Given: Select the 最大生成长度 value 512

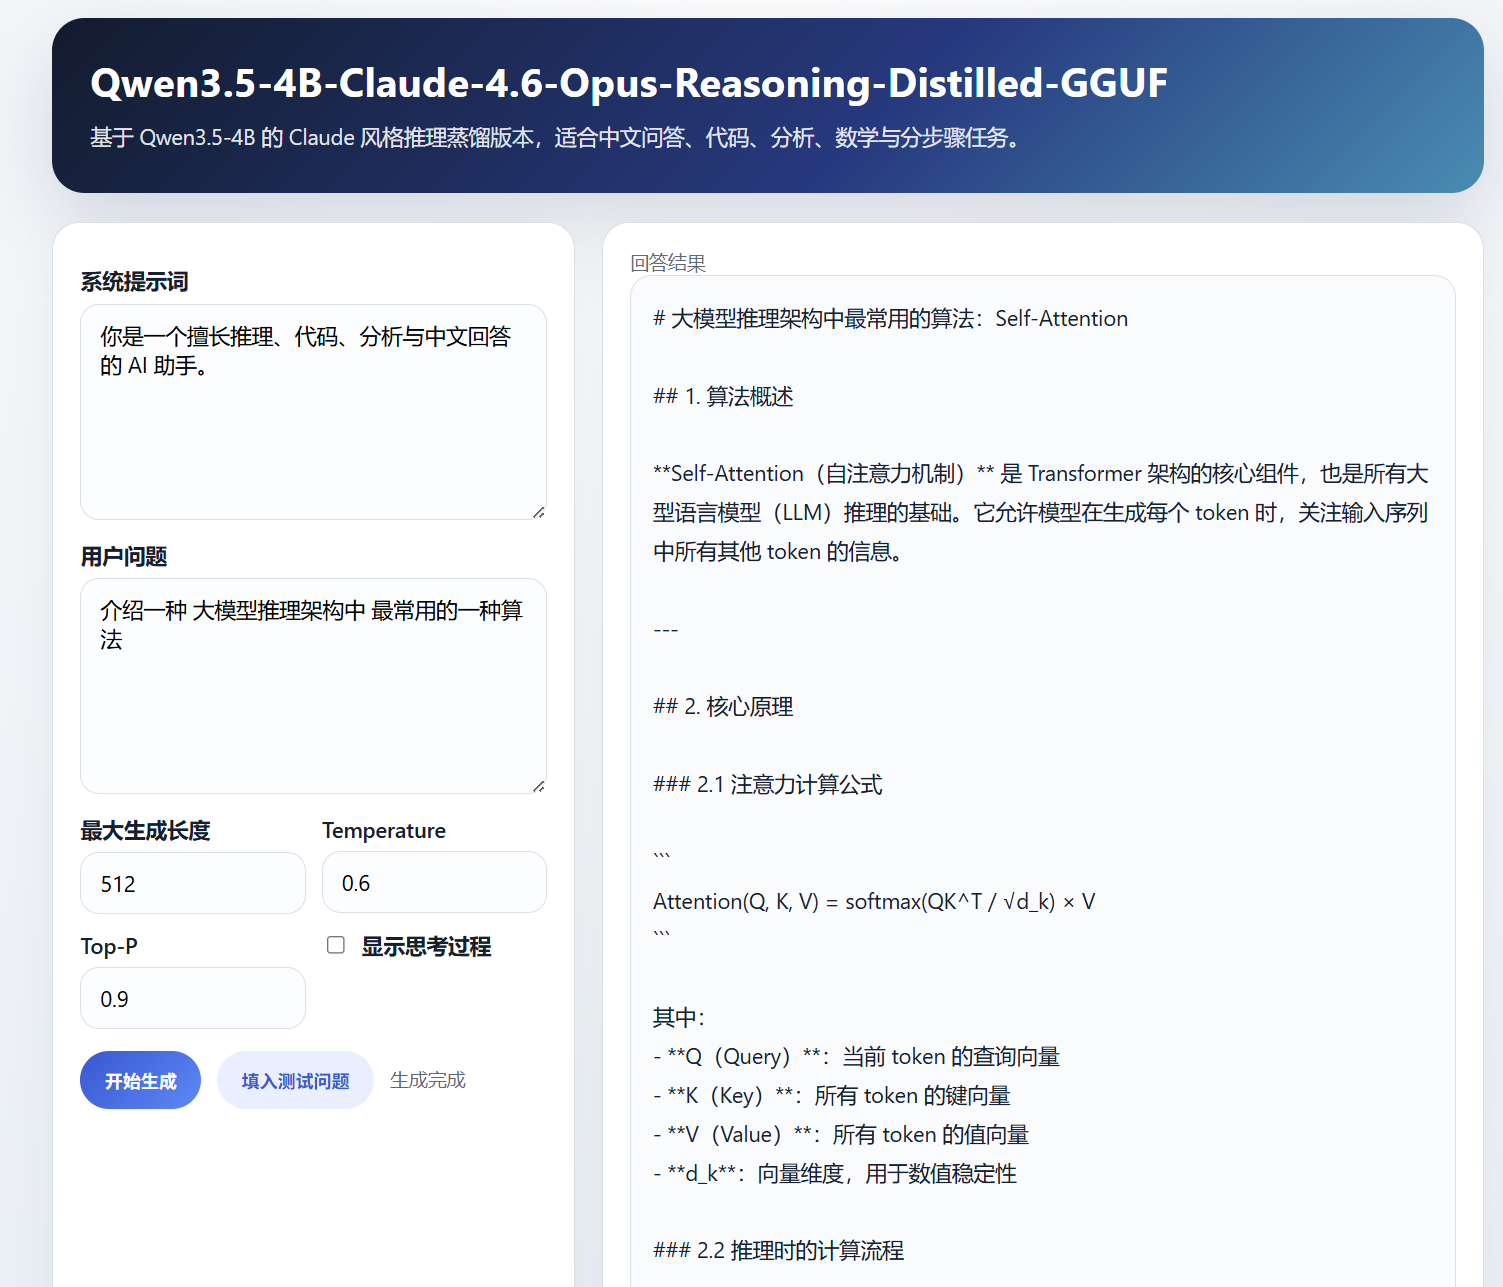Looking at the screenshot, I should click(x=192, y=882).
